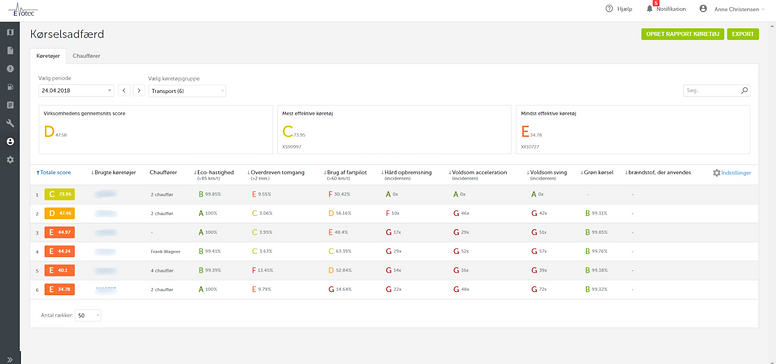Click the 13.45% tomgang value
This screenshot has height=364, width=776.
[x=265, y=271]
